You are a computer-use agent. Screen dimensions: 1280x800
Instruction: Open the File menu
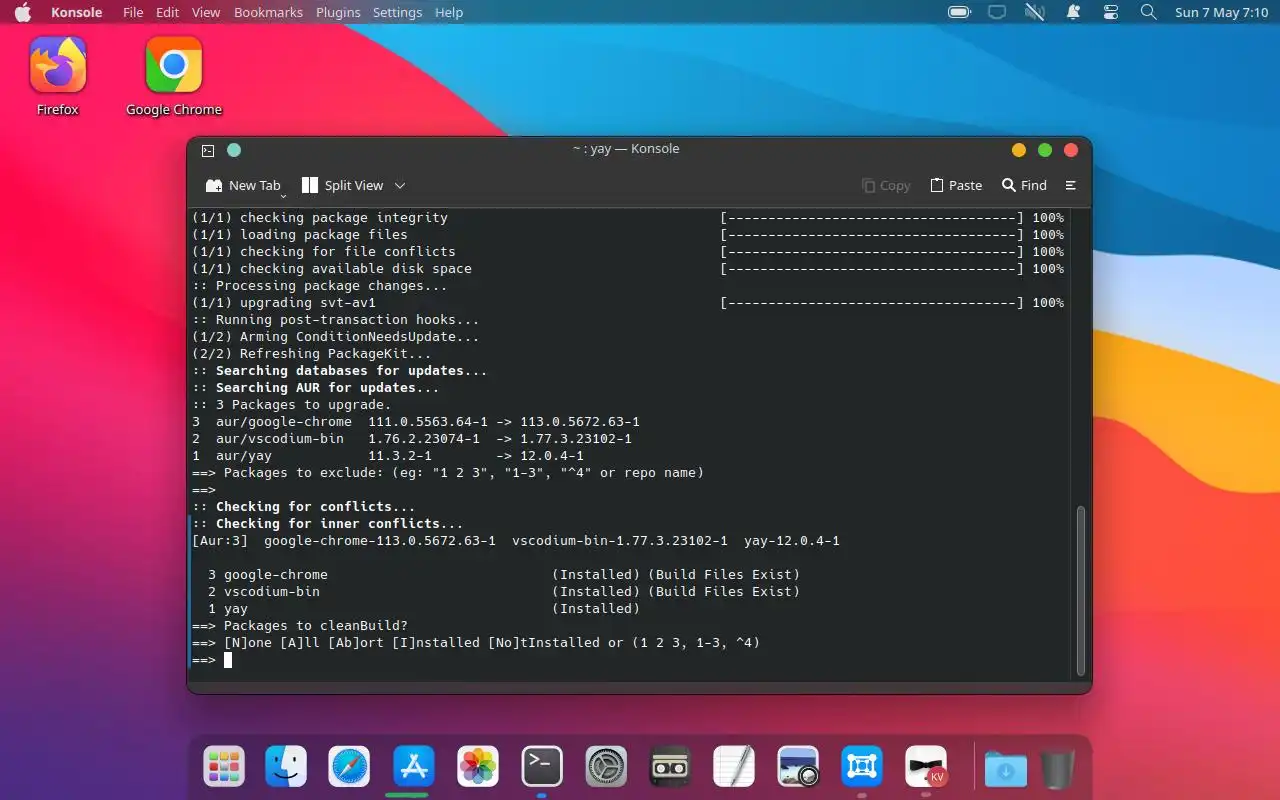[x=133, y=12]
